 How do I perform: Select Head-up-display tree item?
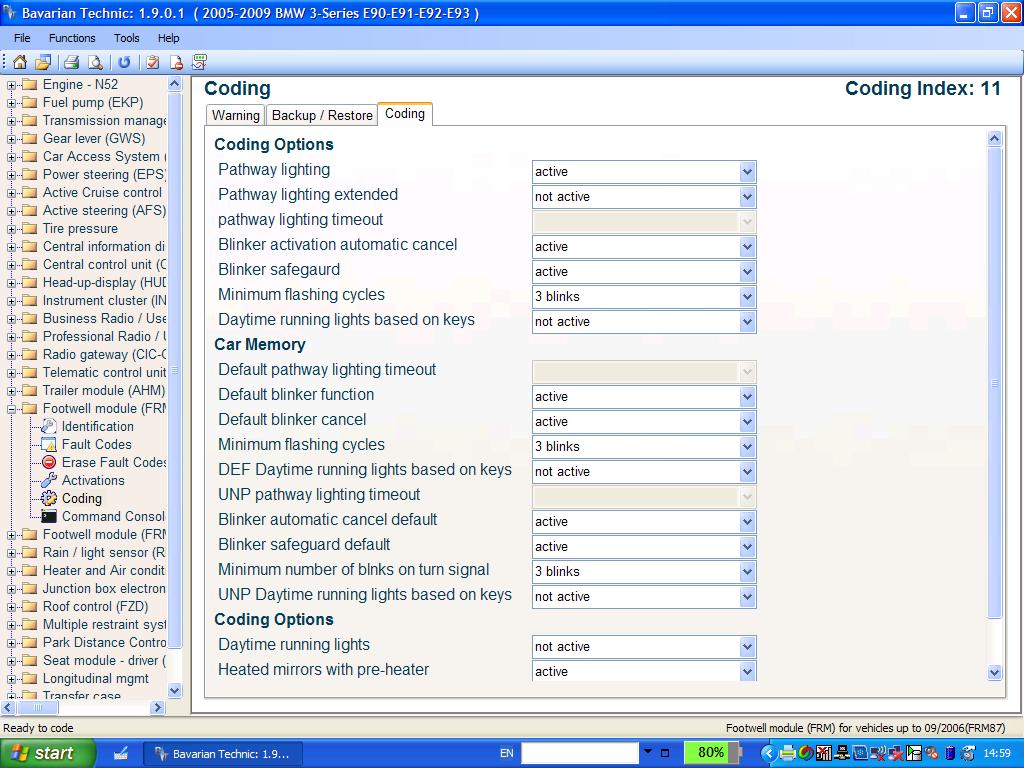tap(104, 283)
